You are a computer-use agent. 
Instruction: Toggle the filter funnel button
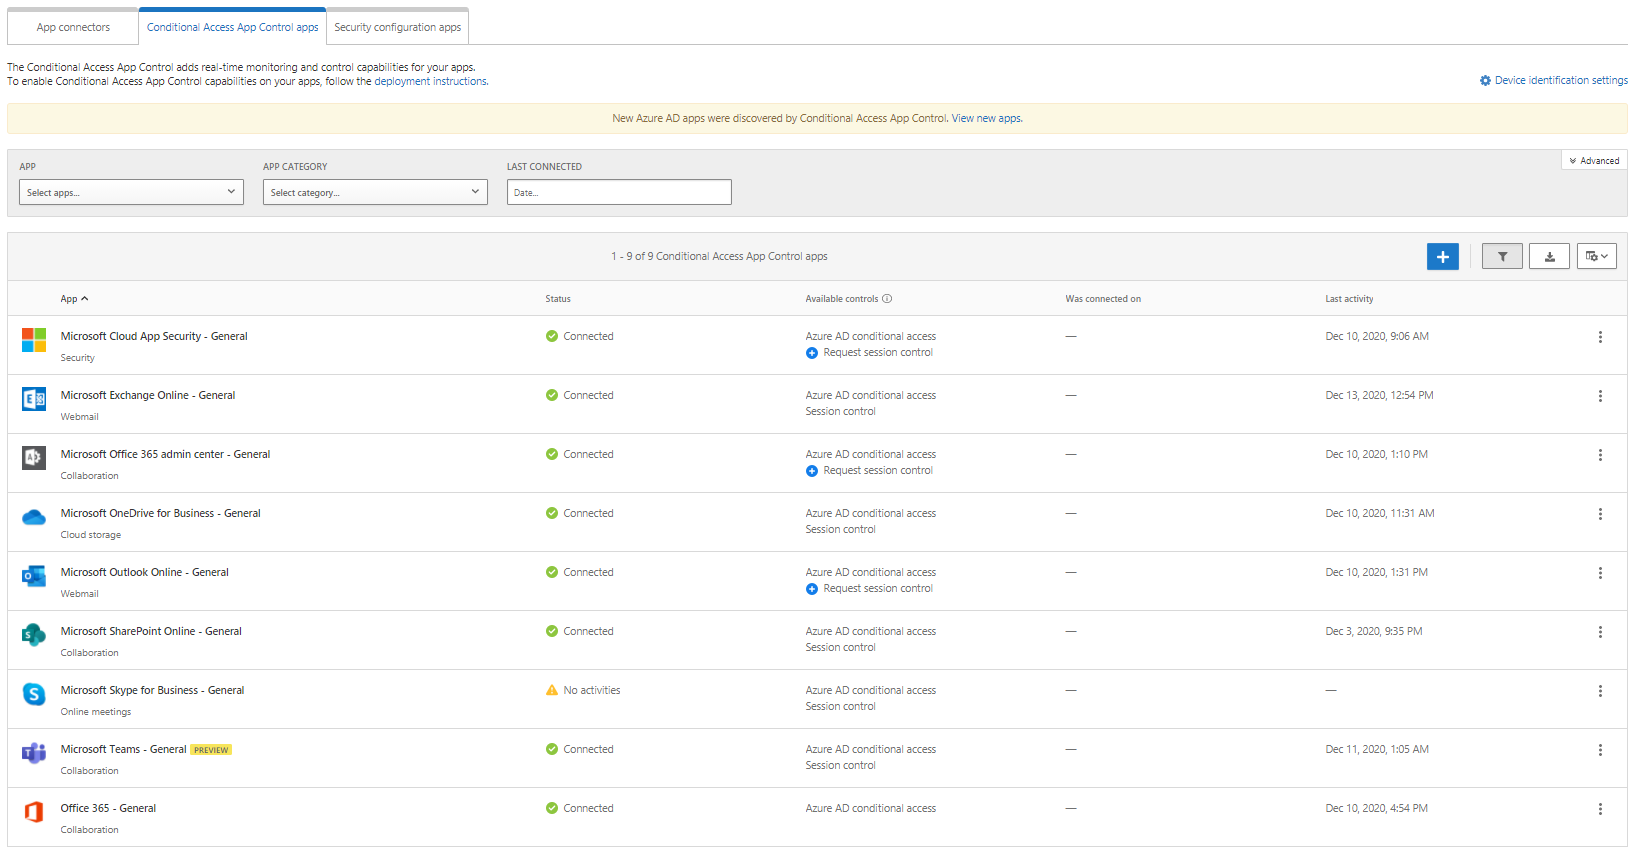(x=1502, y=257)
